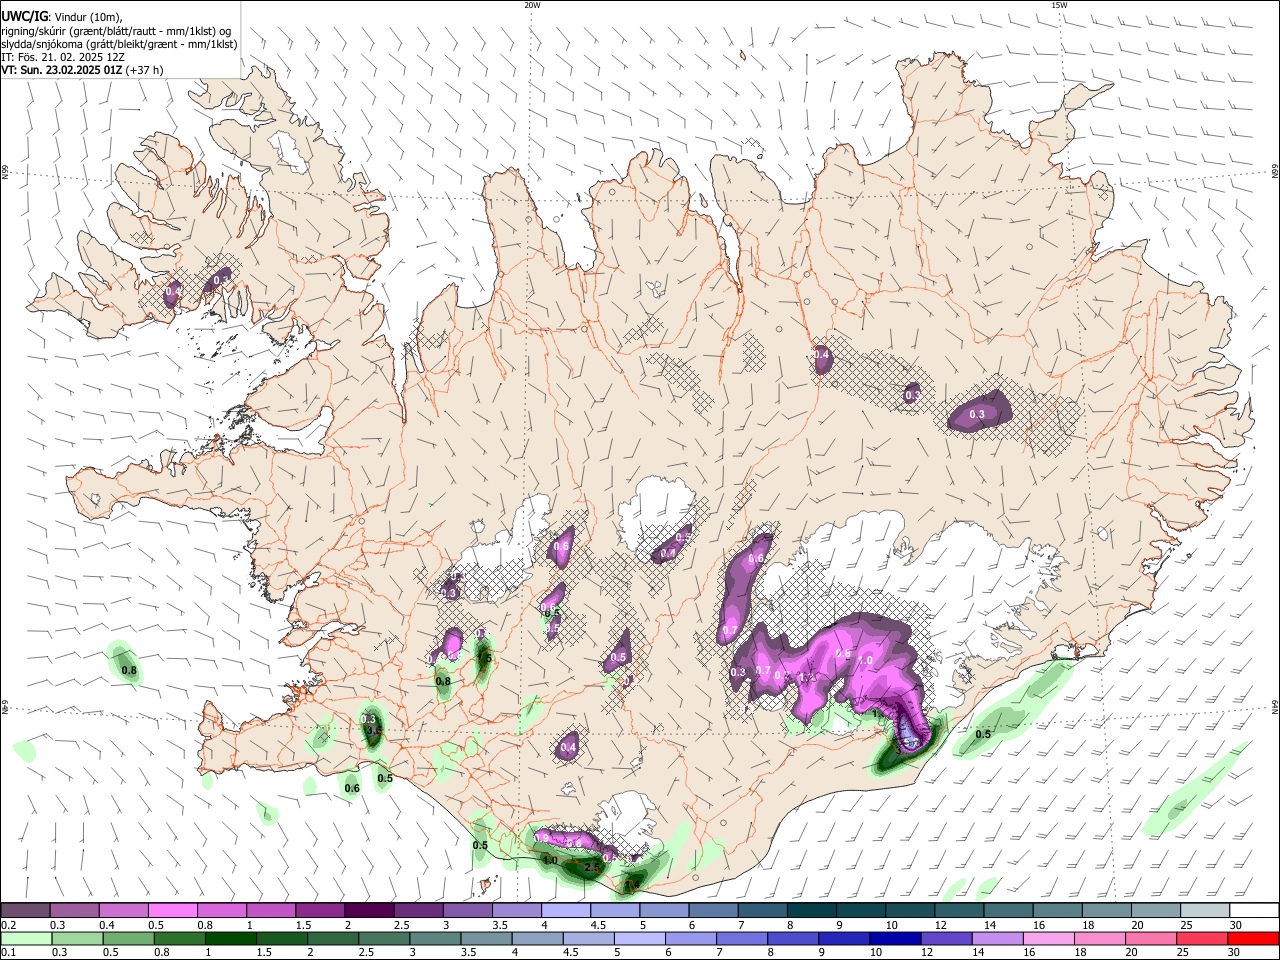The width and height of the screenshot is (1280, 960).
Task: Click the '20W' longitude label at top
Action: click(x=532, y=5)
